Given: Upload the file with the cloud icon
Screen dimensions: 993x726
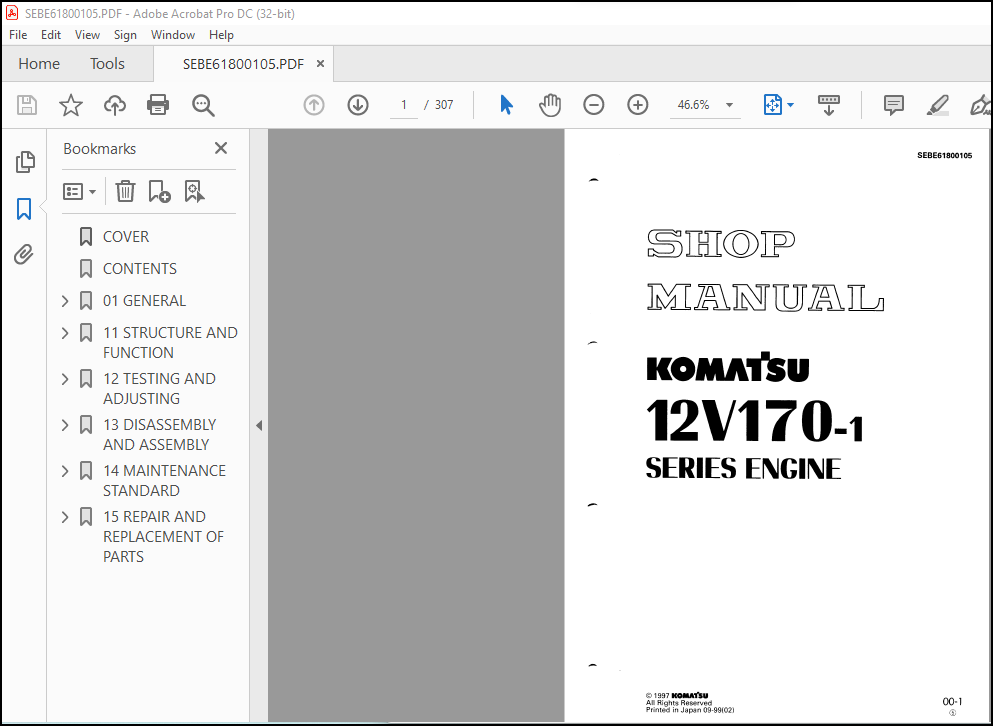Looking at the screenshot, I should [x=115, y=105].
